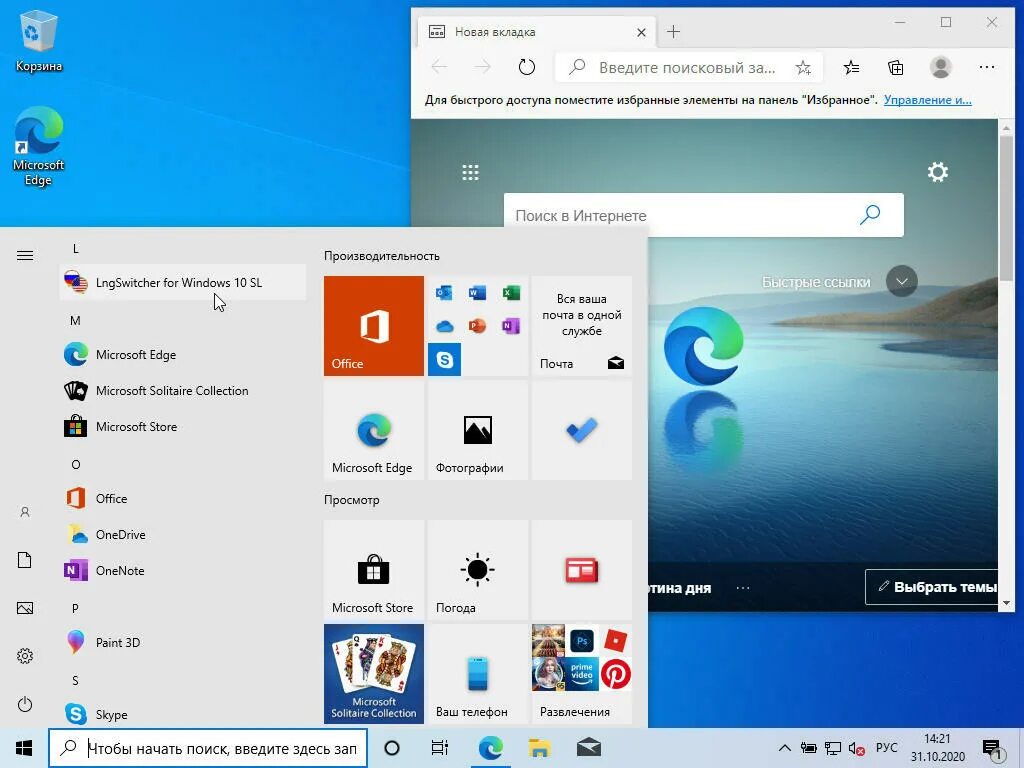Show hidden tray icons chevron
This screenshot has height=768, width=1024.
(785, 748)
